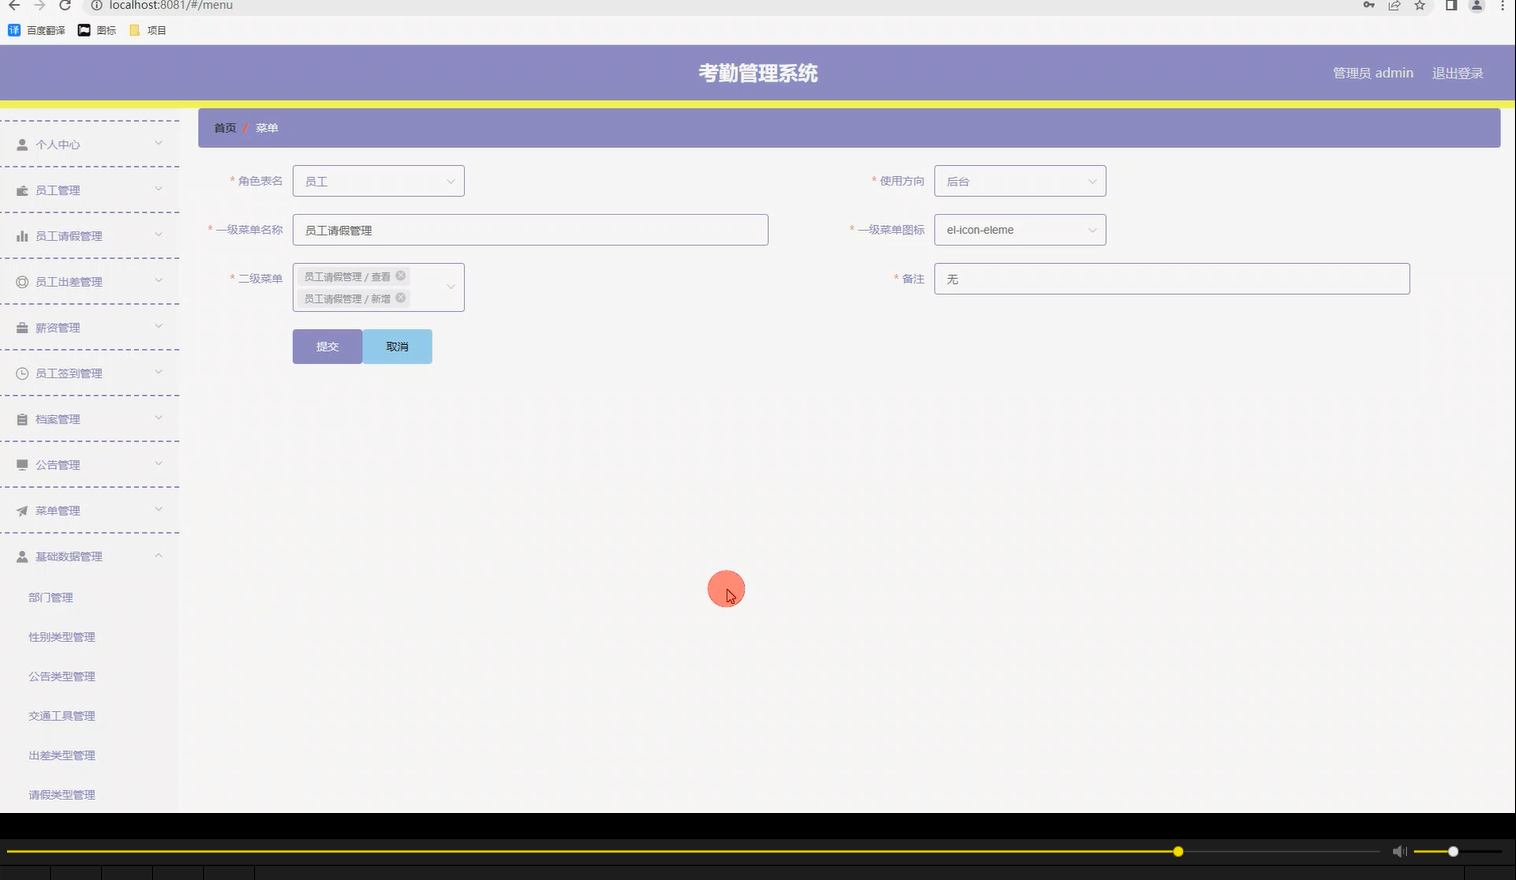Click the 员工请假管理 bar-chart icon
Image resolution: width=1516 pixels, height=880 pixels.
22,236
